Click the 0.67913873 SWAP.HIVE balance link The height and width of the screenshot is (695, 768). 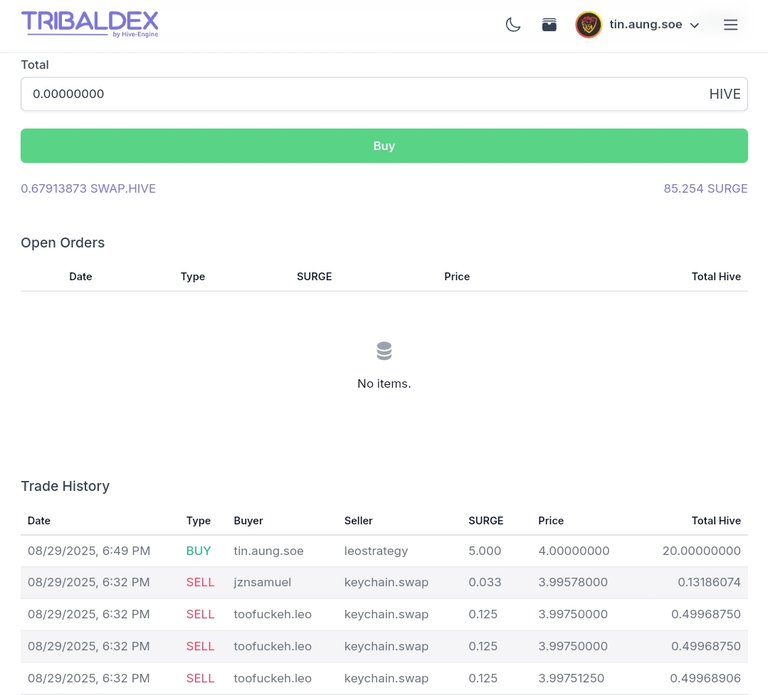point(88,189)
